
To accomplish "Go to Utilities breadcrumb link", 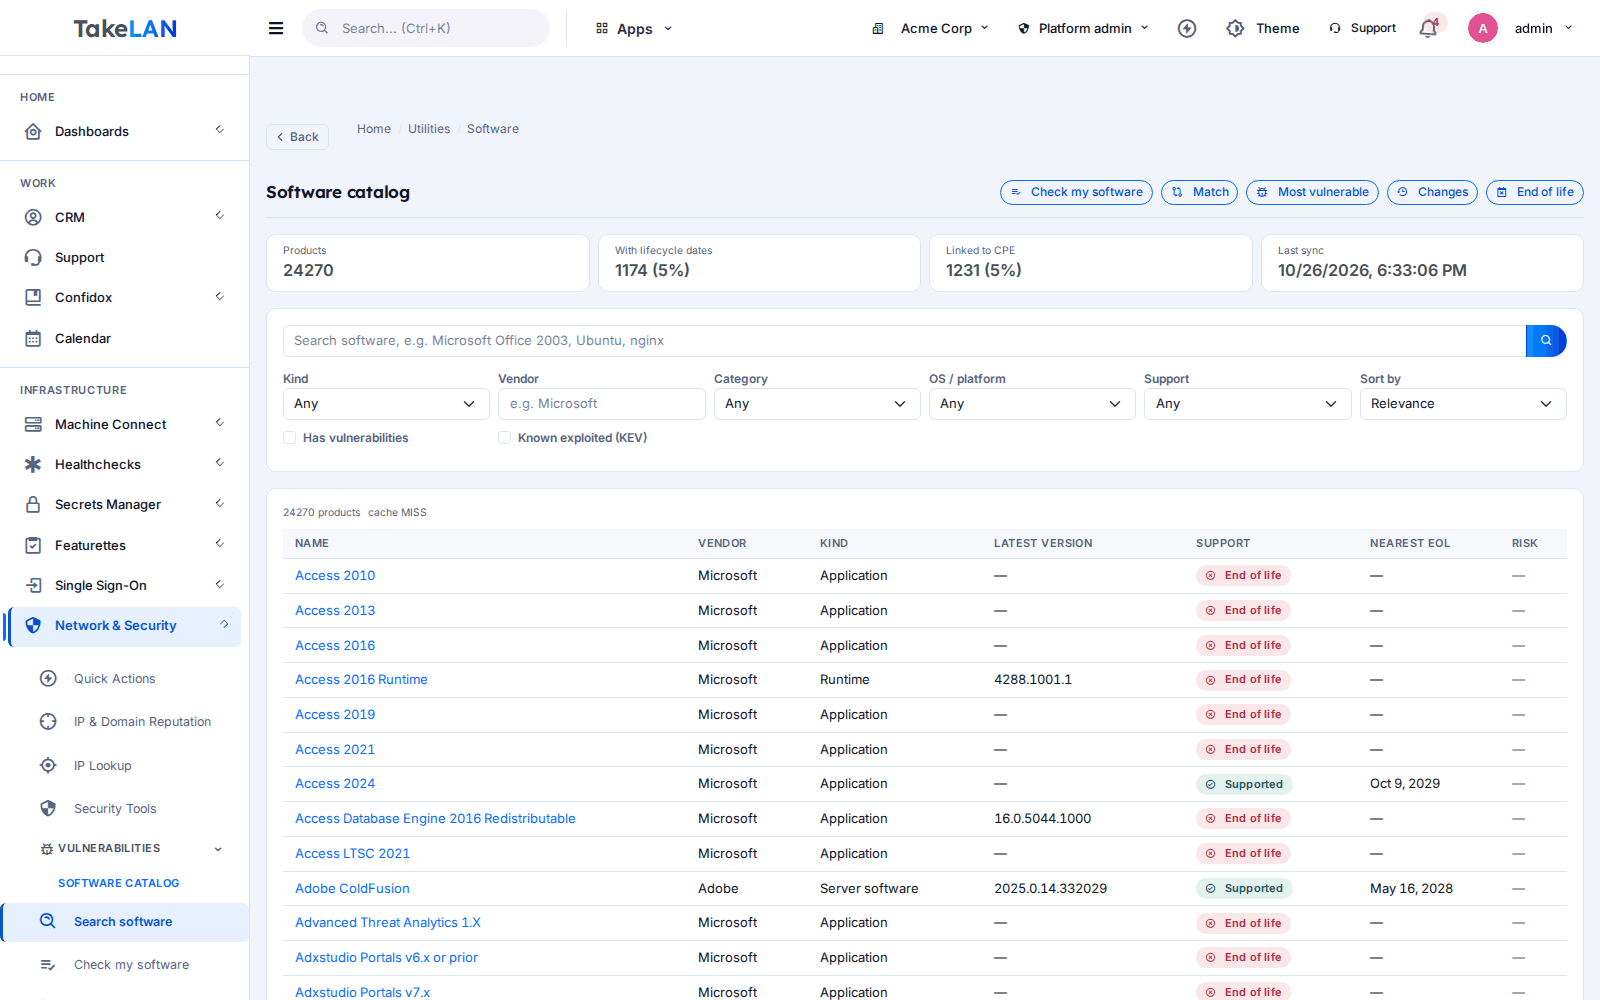I will pos(429,129).
